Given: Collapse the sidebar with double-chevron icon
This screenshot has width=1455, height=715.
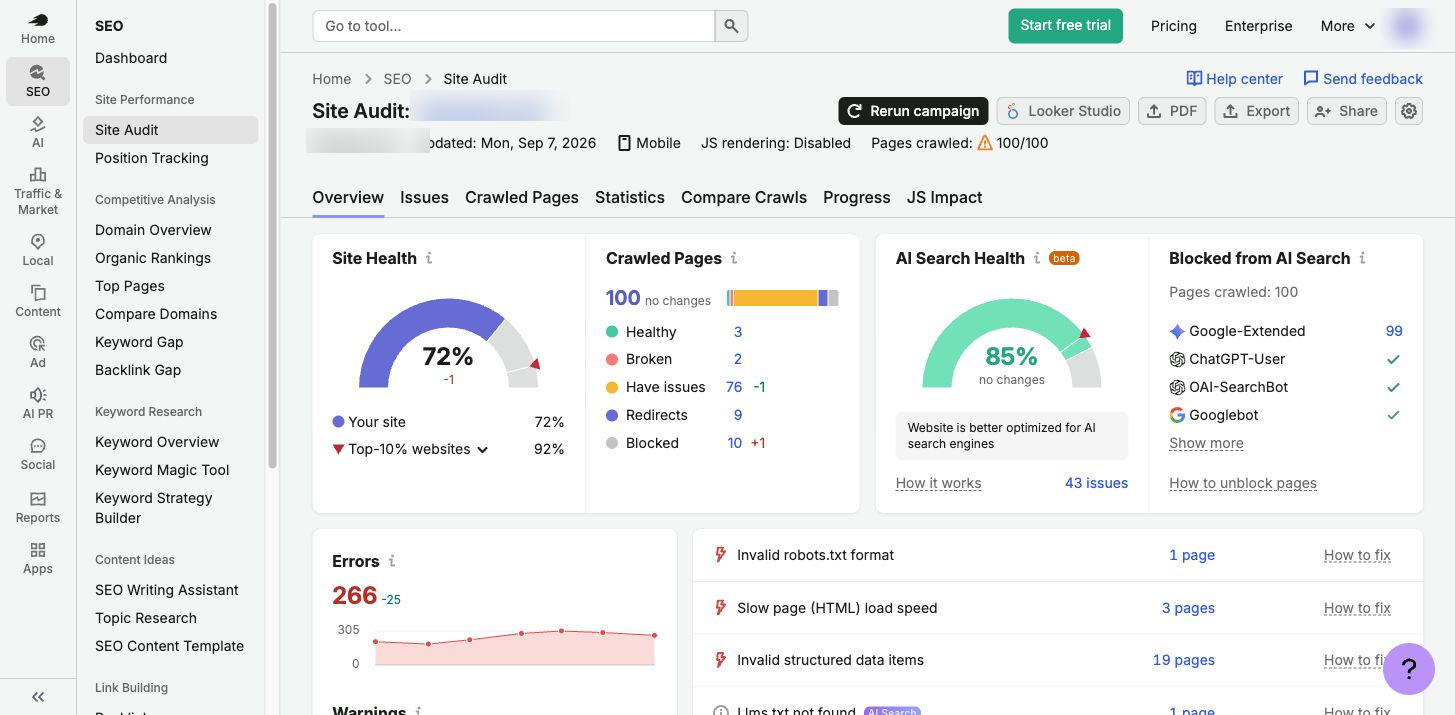Looking at the screenshot, I should click(38, 697).
